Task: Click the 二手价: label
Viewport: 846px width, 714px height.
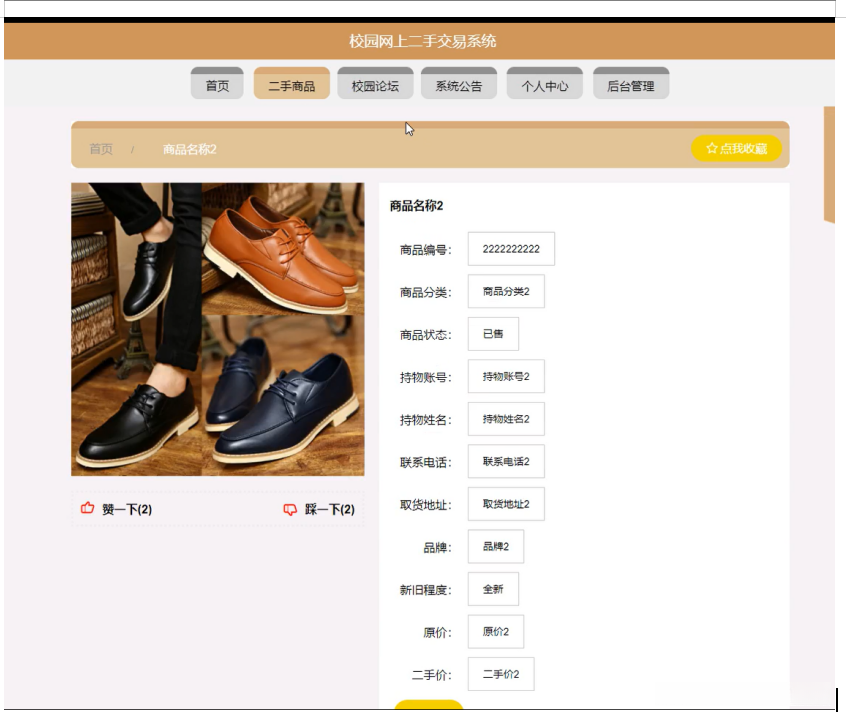Action: point(432,675)
